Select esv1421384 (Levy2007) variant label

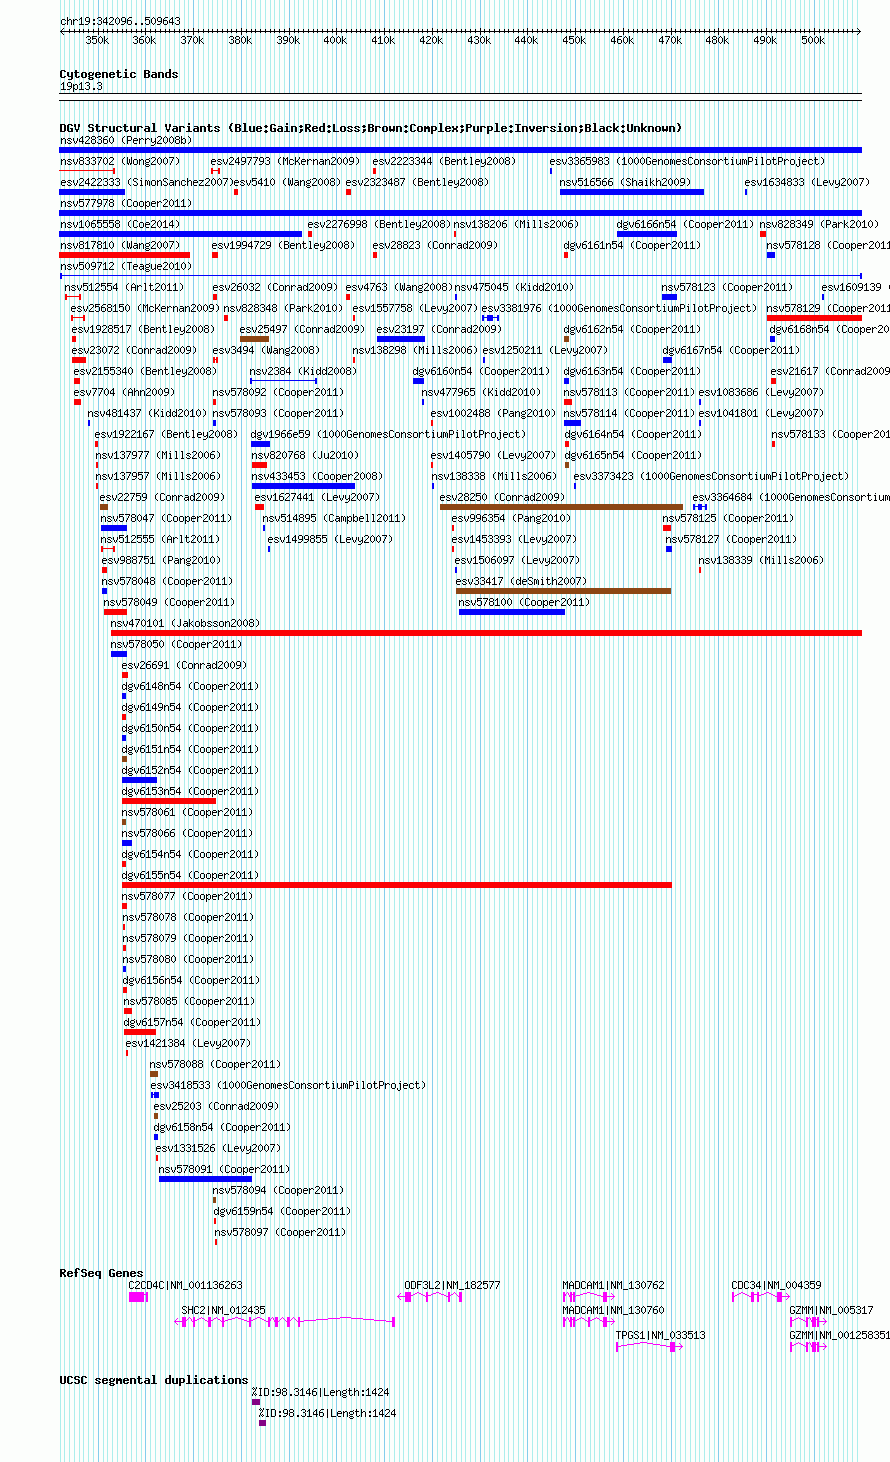(x=188, y=1043)
